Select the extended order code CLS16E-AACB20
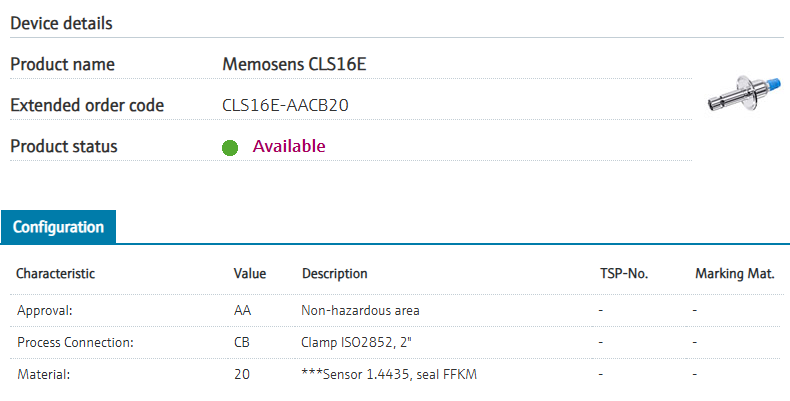This screenshot has width=790, height=401. click(285, 105)
